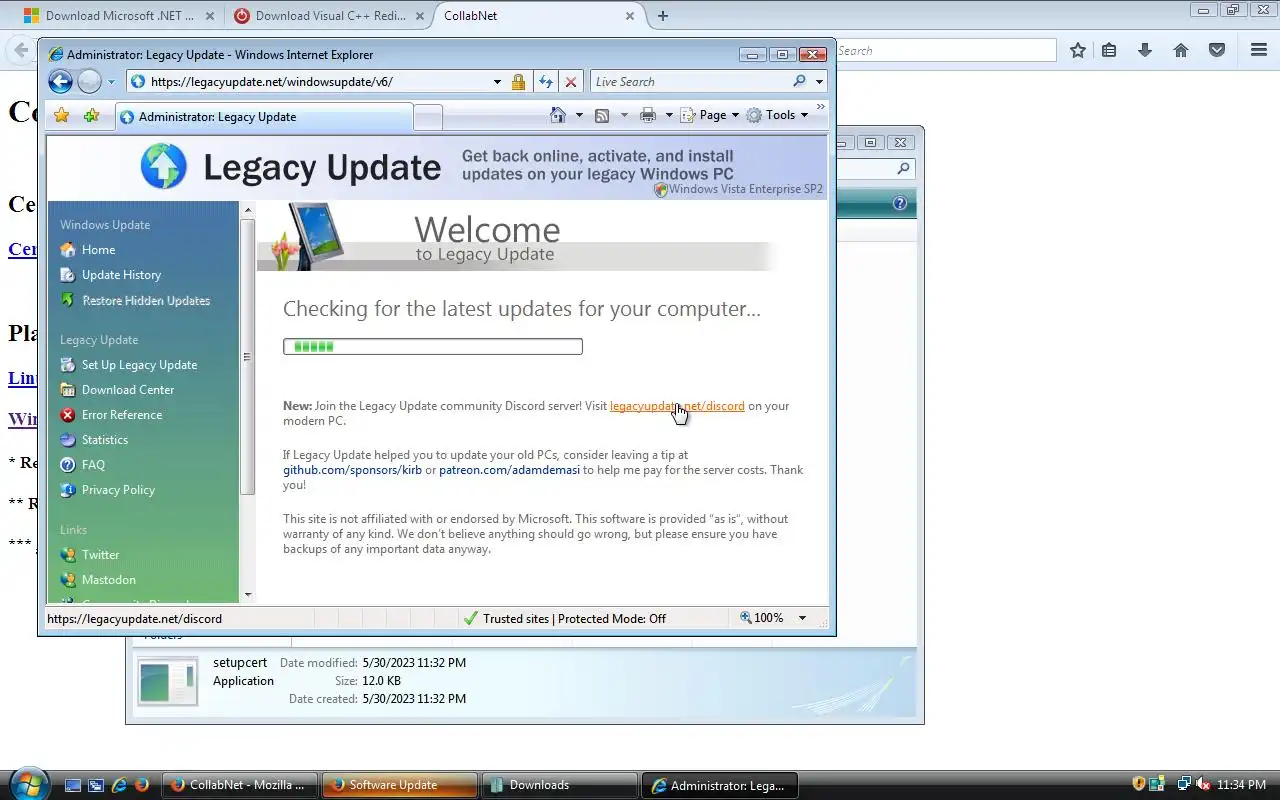1280x800 pixels.
Task: Click the Statistics sidebar link
Action: (105, 440)
